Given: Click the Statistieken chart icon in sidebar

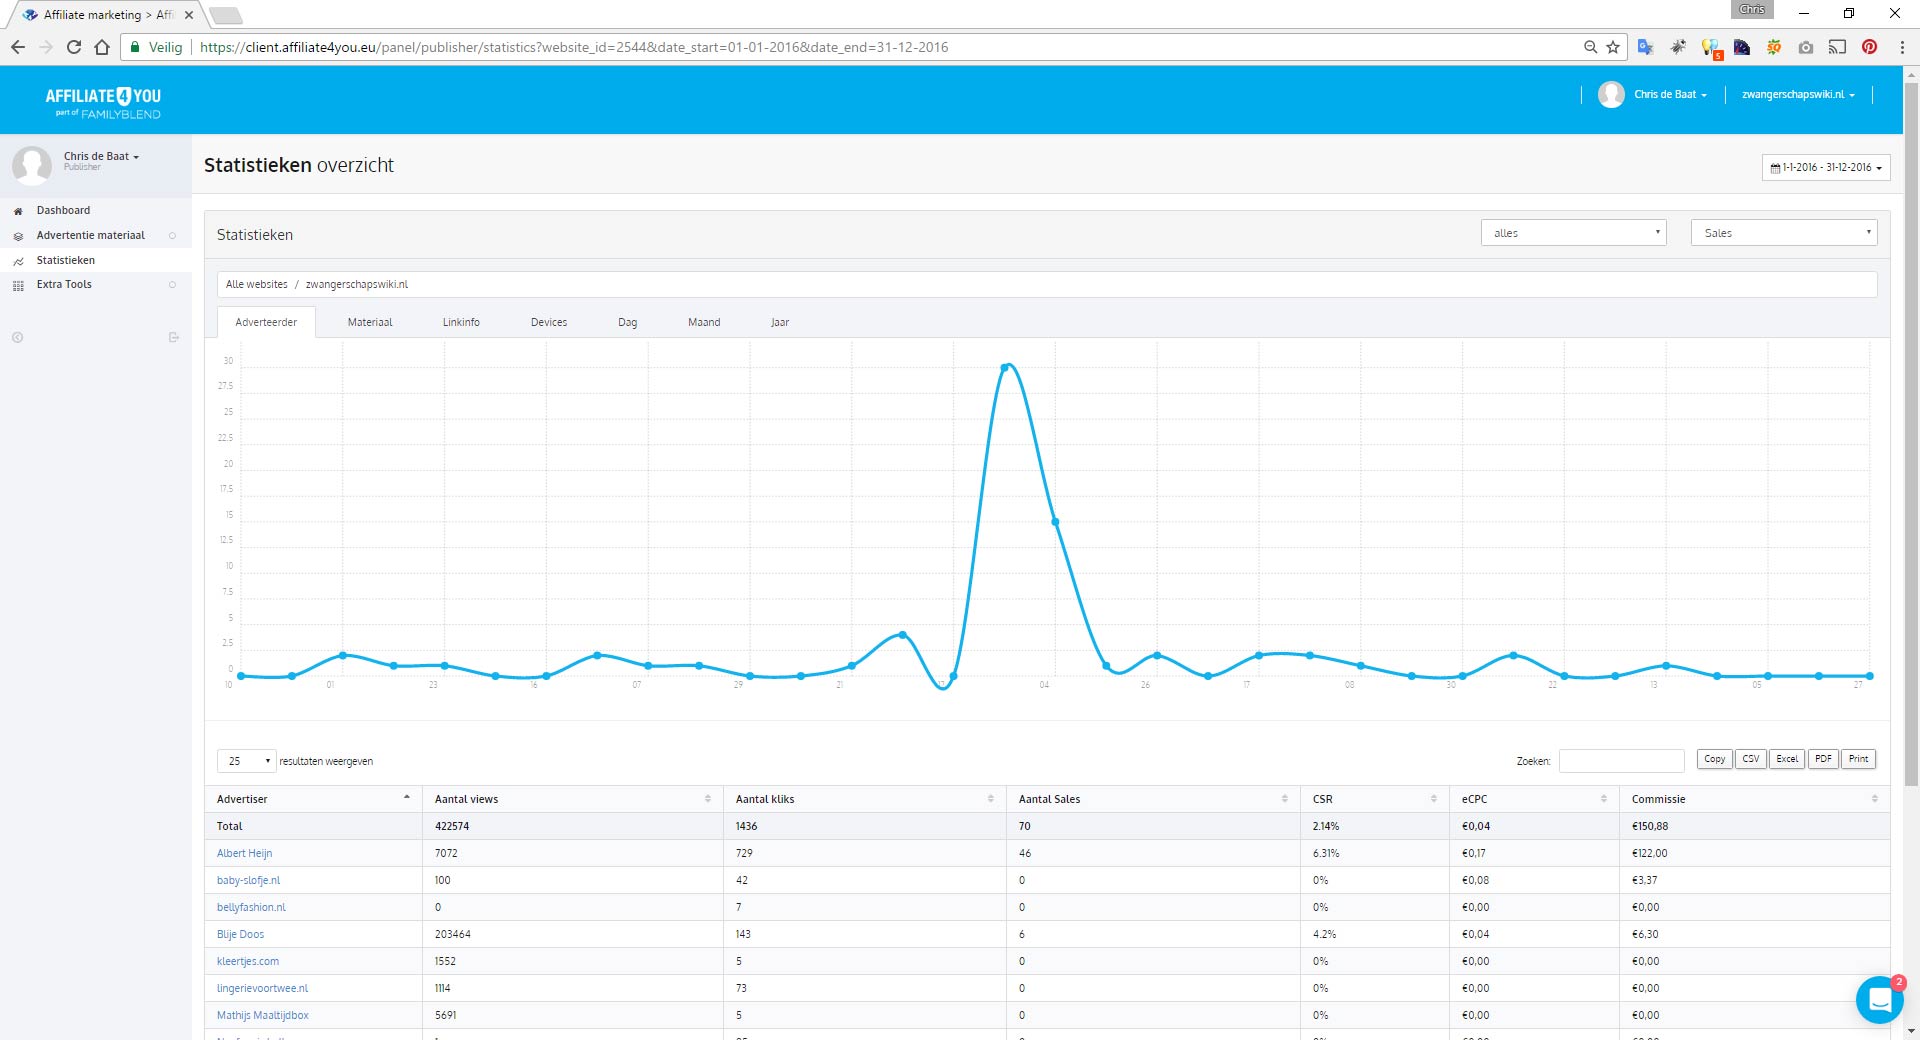Looking at the screenshot, I should click(x=18, y=261).
